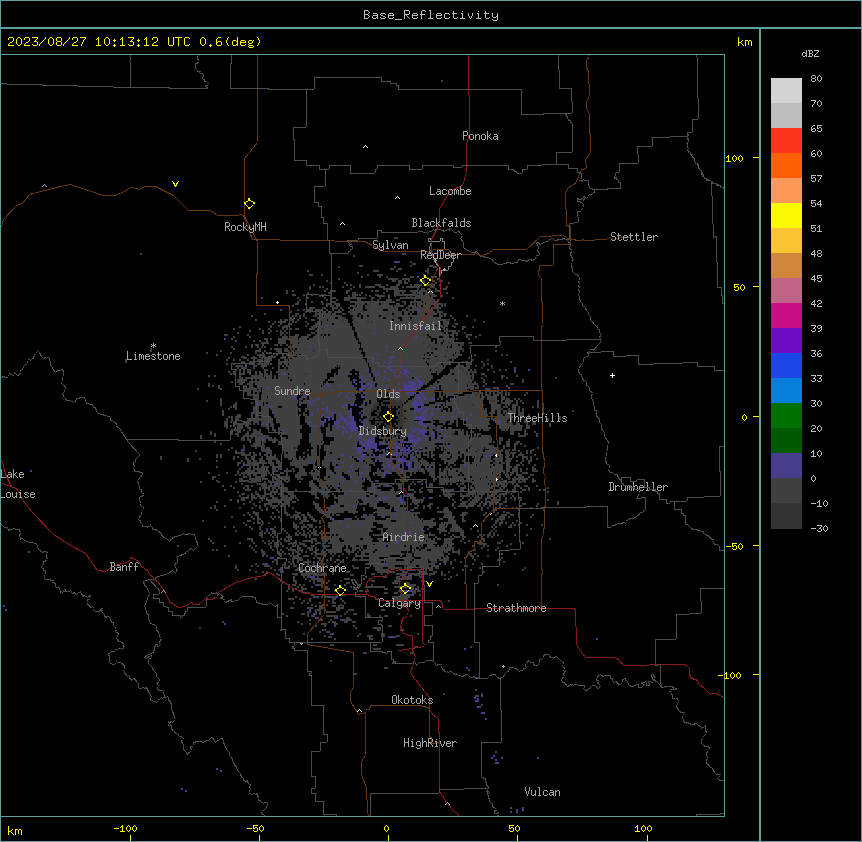This screenshot has height=842, width=862.
Task: Click the RedDeer town label
Action: [440, 255]
